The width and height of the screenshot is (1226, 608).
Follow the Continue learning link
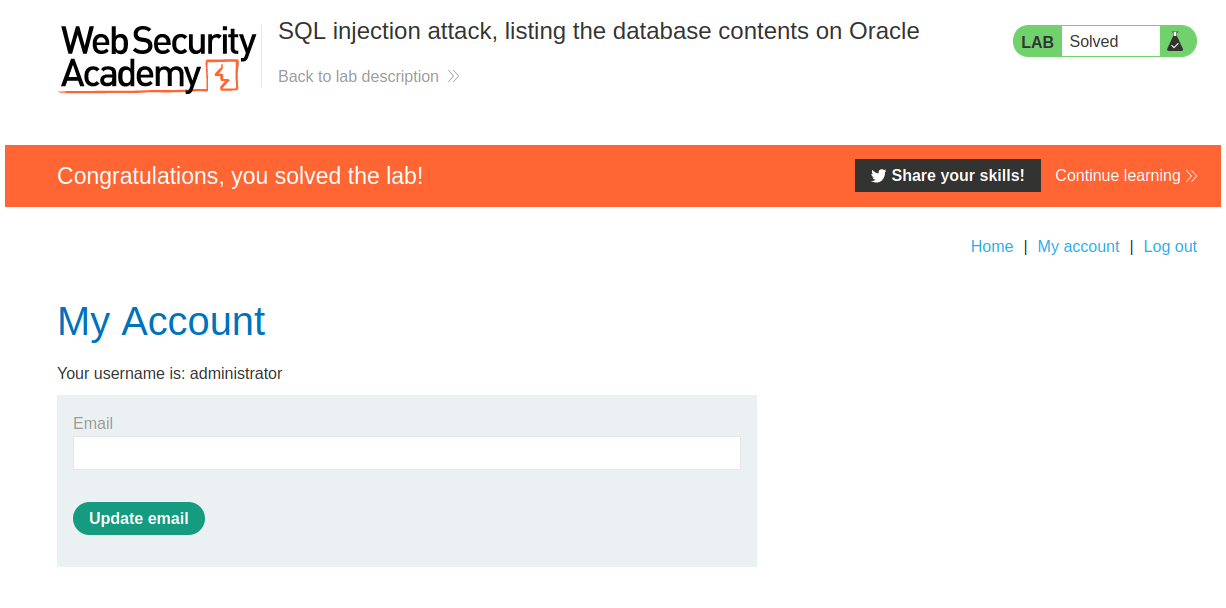pyautogui.click(x=1117, y=176)
